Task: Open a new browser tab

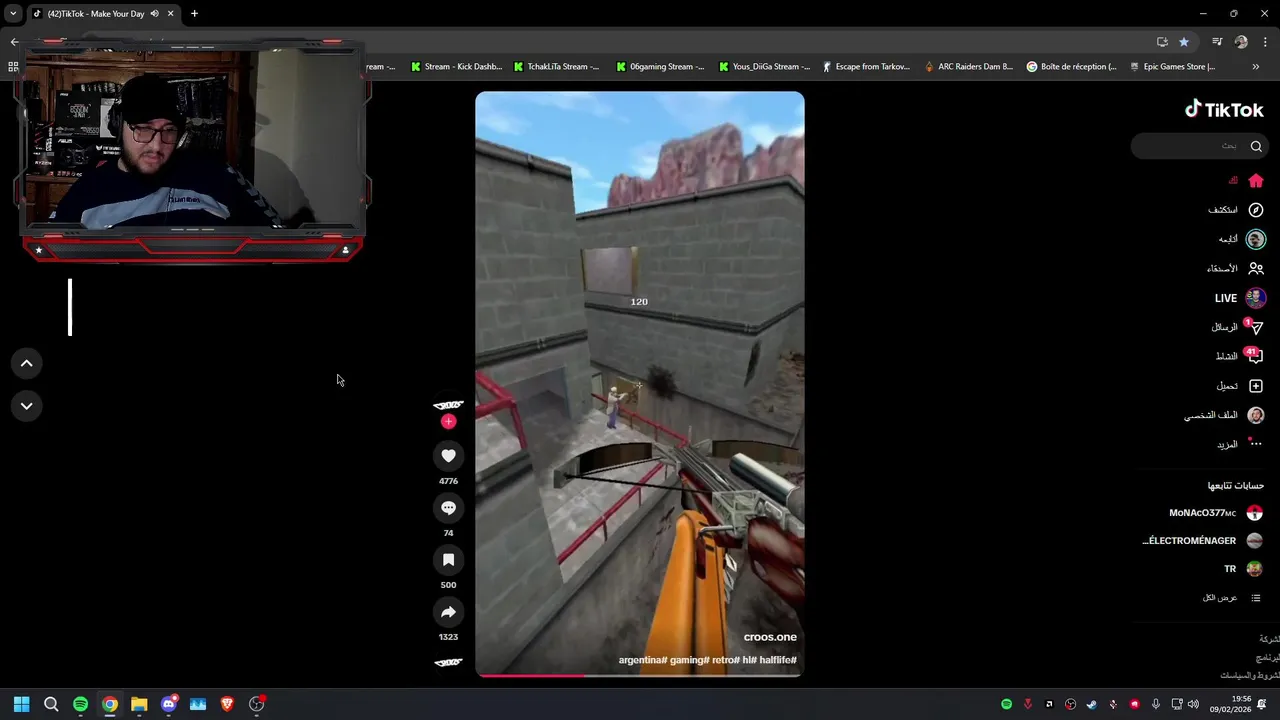Action: tap(194, 14)
